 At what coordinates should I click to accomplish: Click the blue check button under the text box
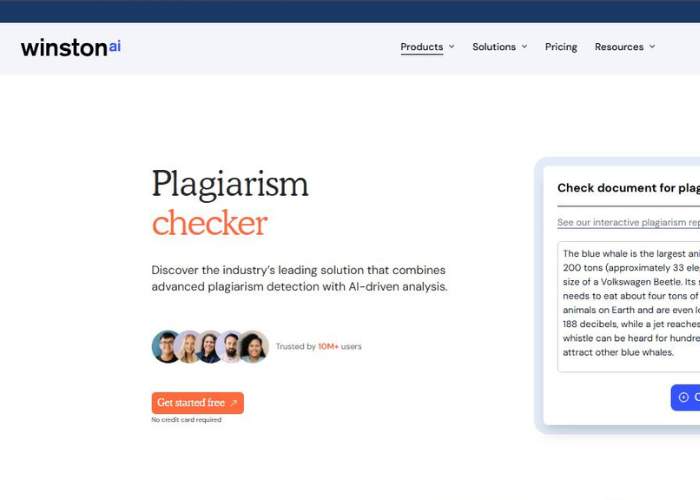(x=686, y=397)
